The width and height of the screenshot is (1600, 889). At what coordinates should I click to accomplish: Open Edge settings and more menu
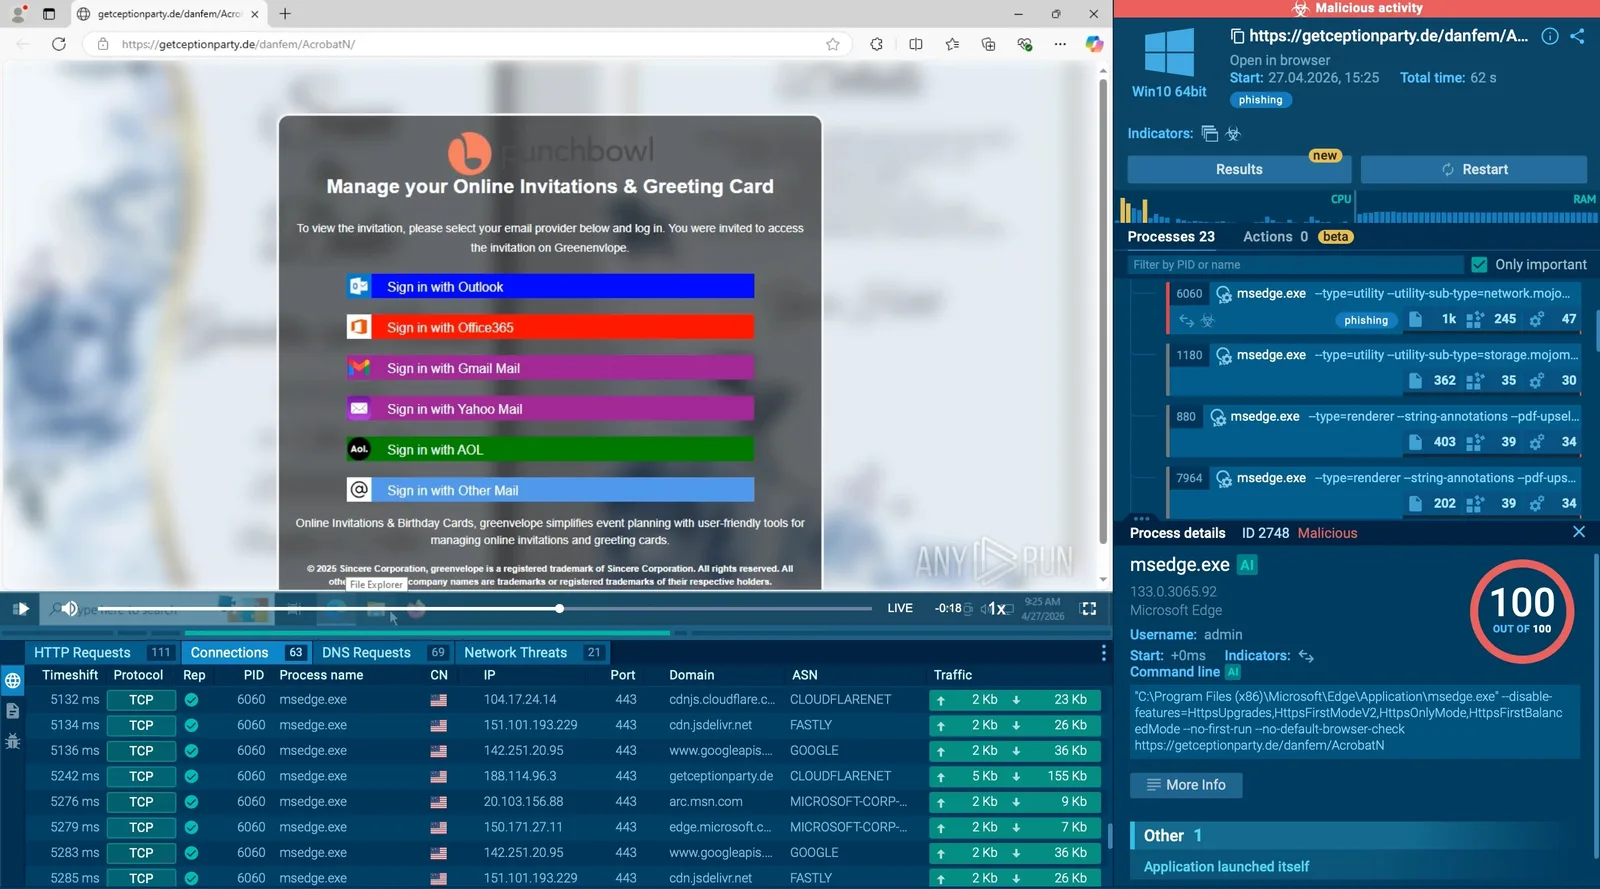point(1060,44)
